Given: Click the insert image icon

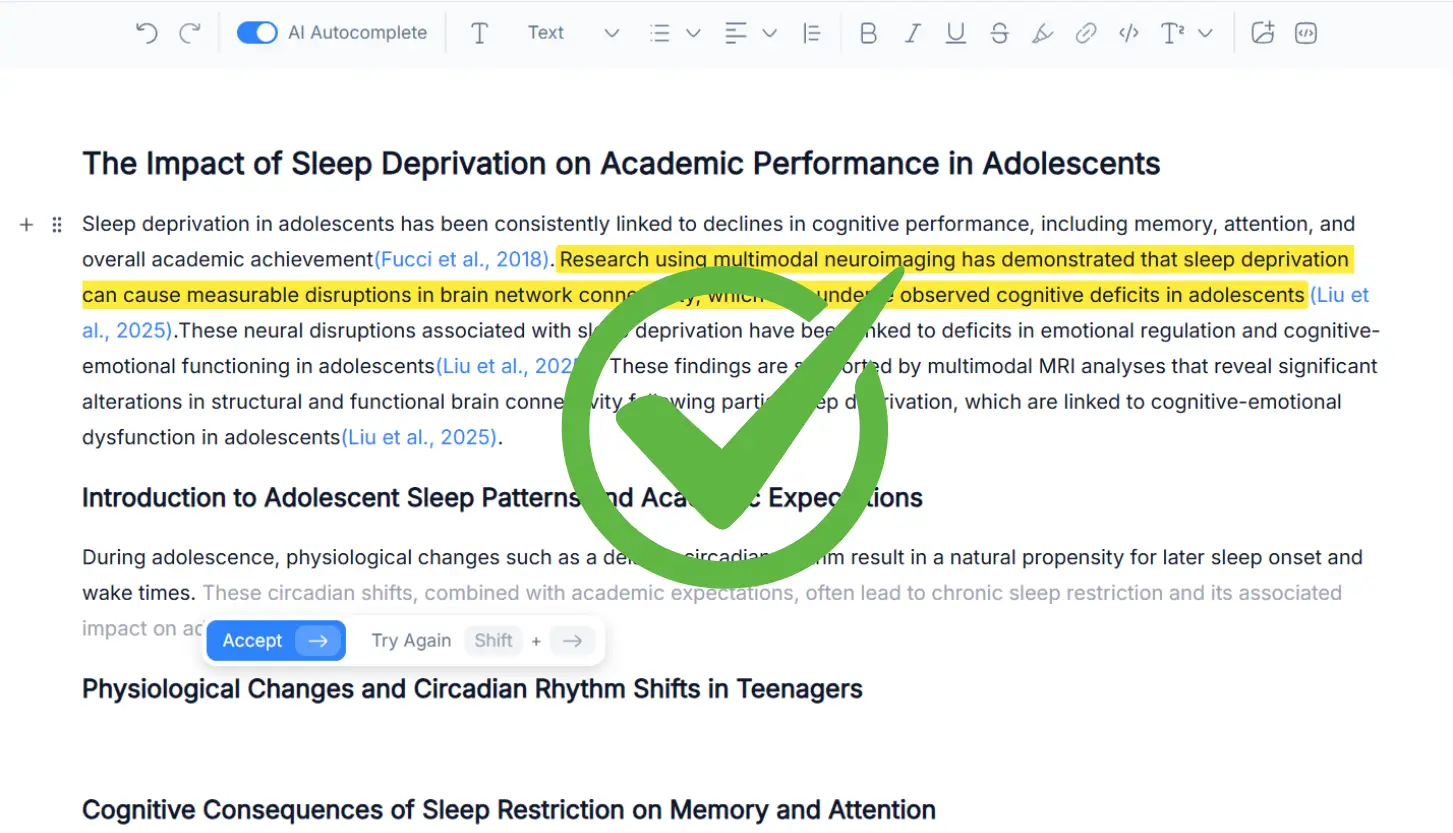Looking at the screenshot, I should tap(1263, 33).
